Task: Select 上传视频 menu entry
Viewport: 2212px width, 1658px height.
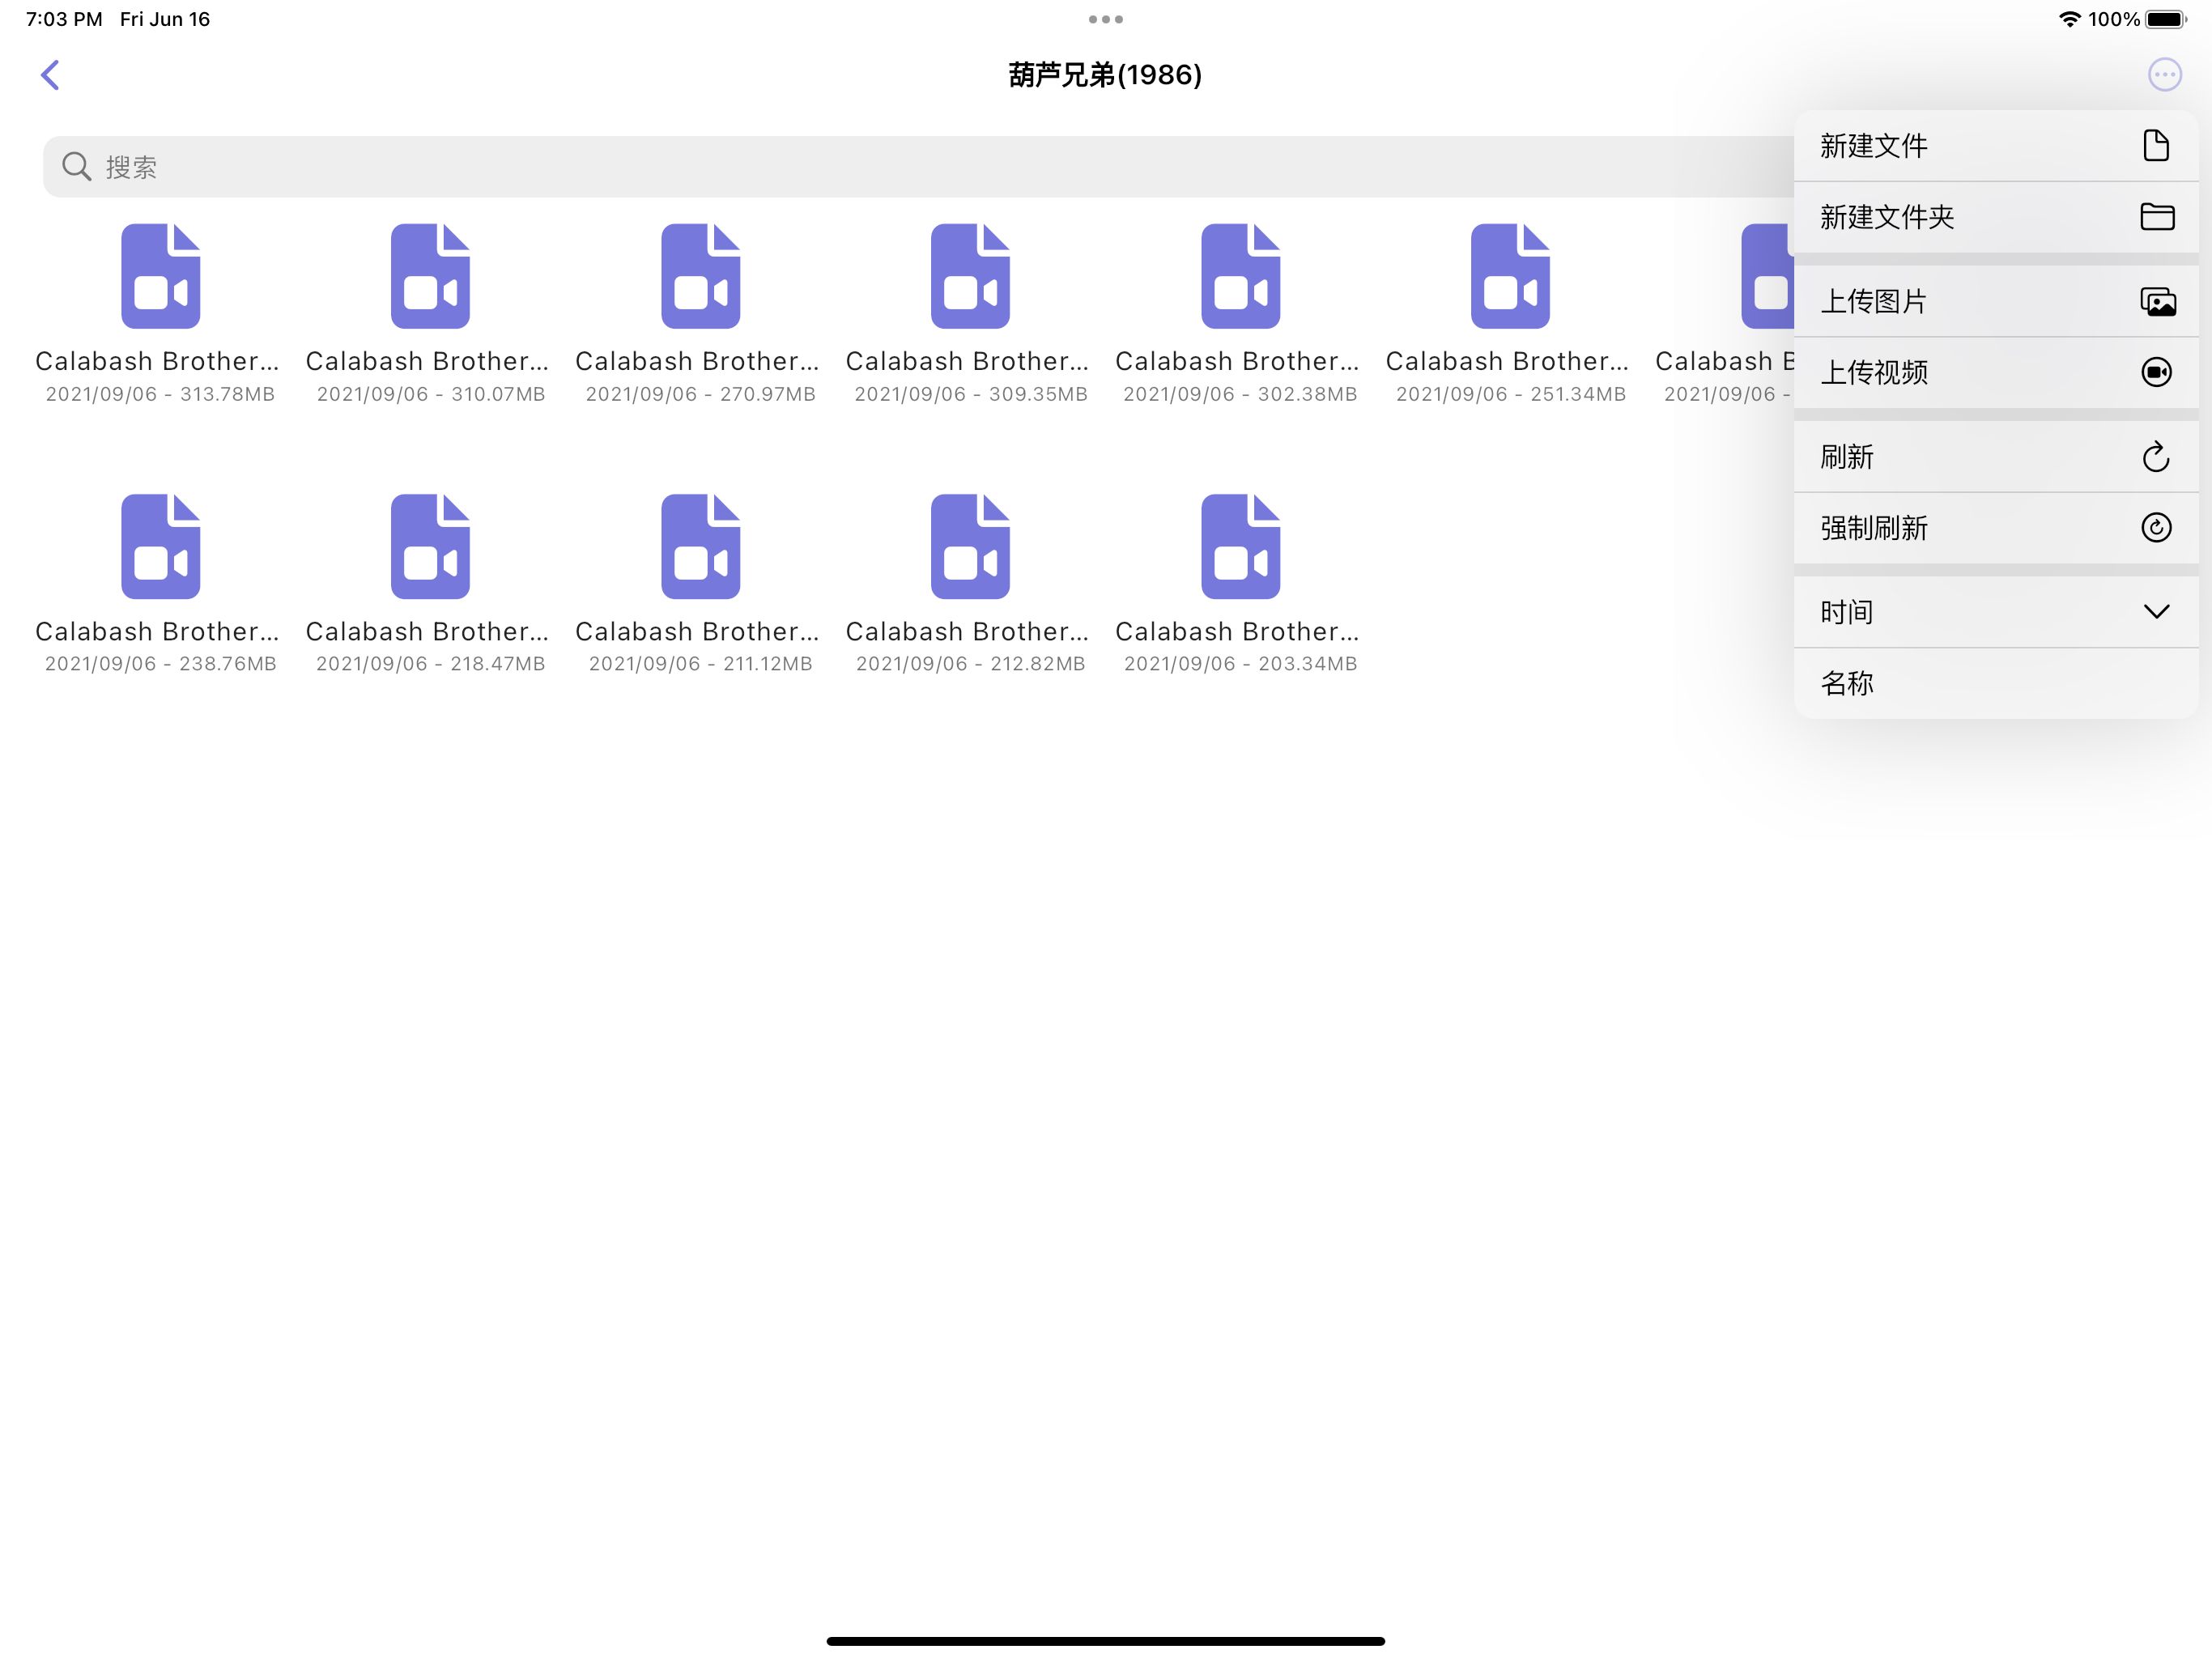Action: [x=1996, y=372]
